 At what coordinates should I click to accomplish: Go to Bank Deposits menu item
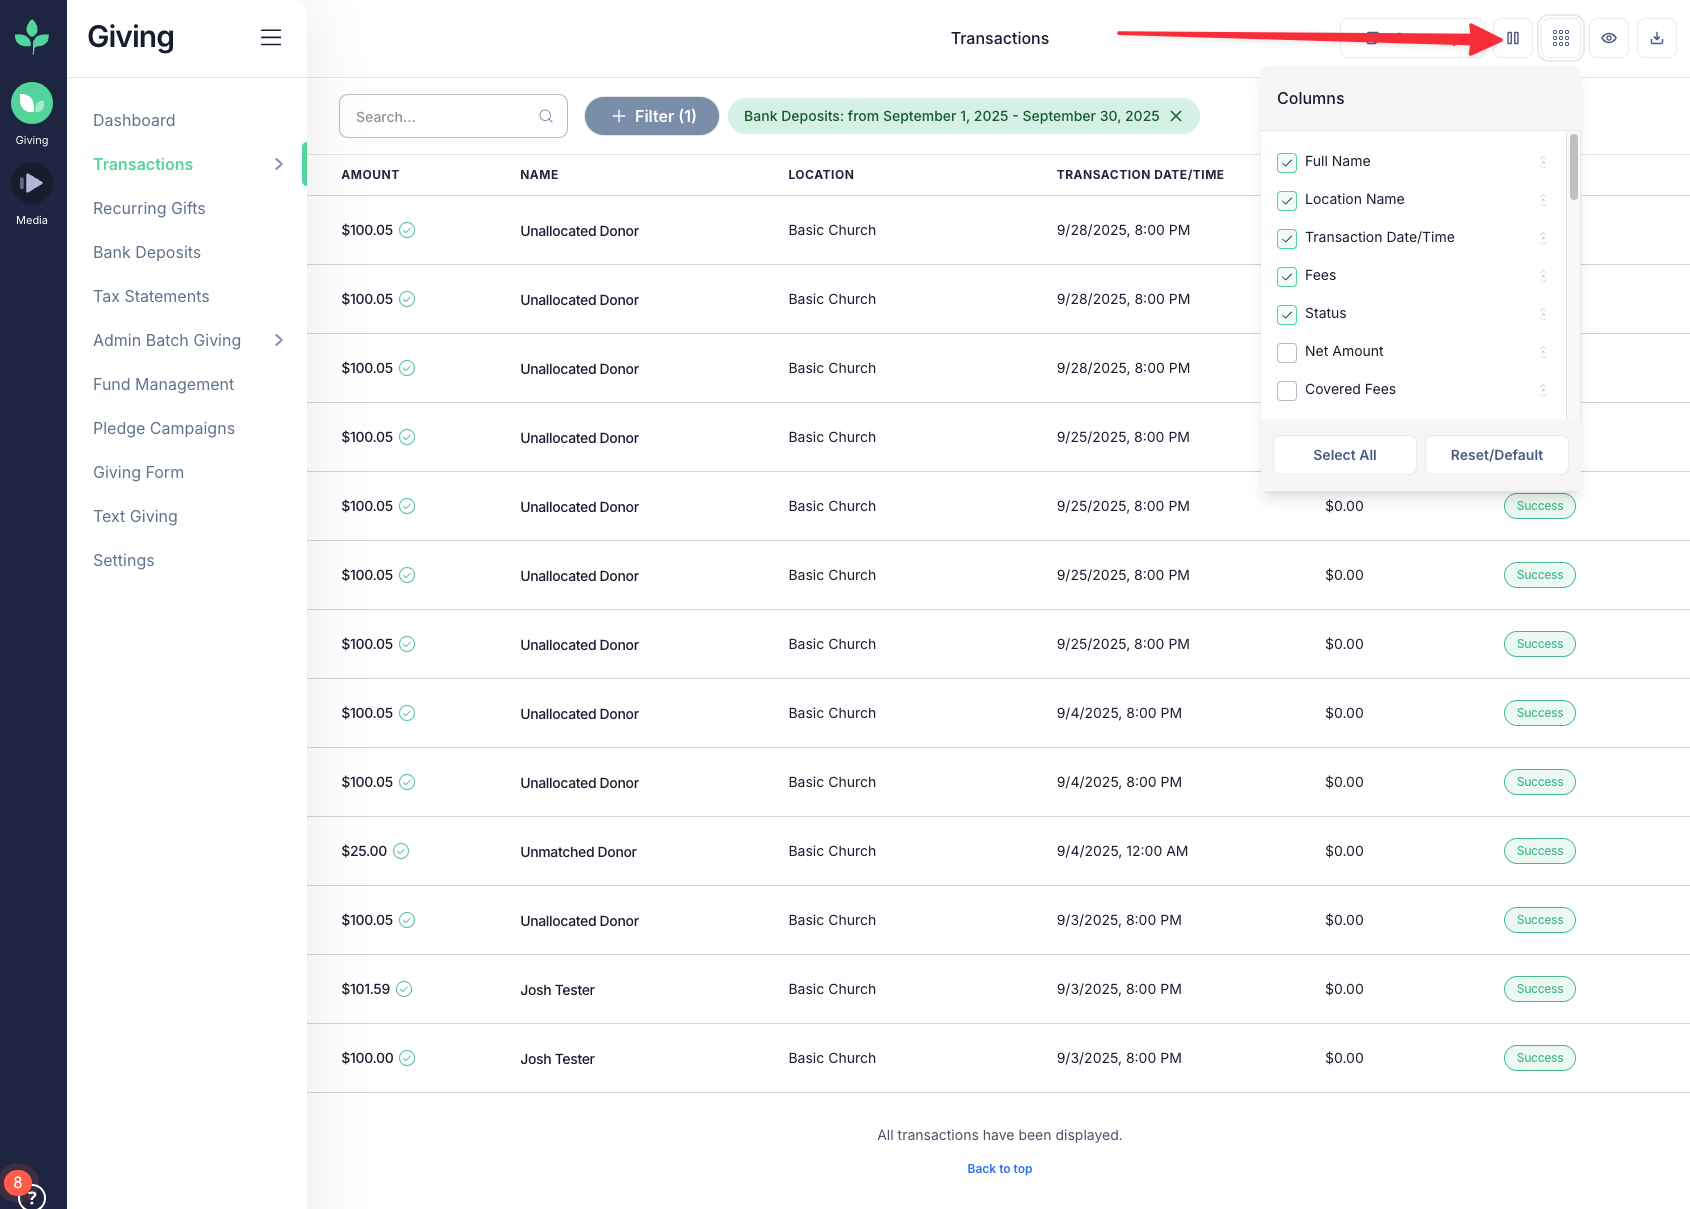[147, 252]
